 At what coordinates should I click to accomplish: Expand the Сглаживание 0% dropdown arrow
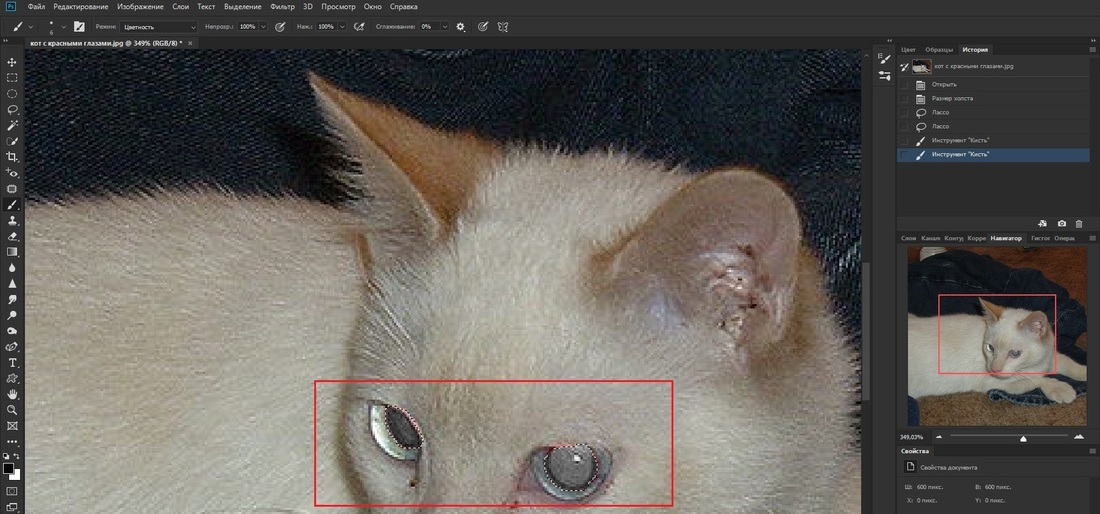(x=444, y=26)
